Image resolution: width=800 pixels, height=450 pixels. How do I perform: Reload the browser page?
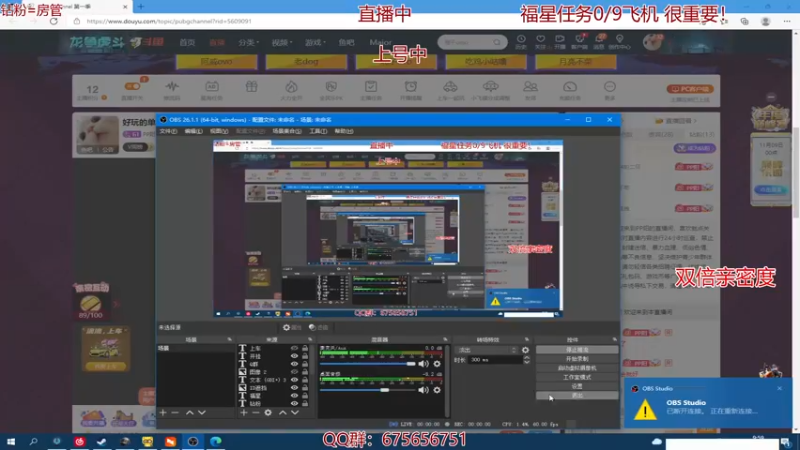(x=54, y=21)
